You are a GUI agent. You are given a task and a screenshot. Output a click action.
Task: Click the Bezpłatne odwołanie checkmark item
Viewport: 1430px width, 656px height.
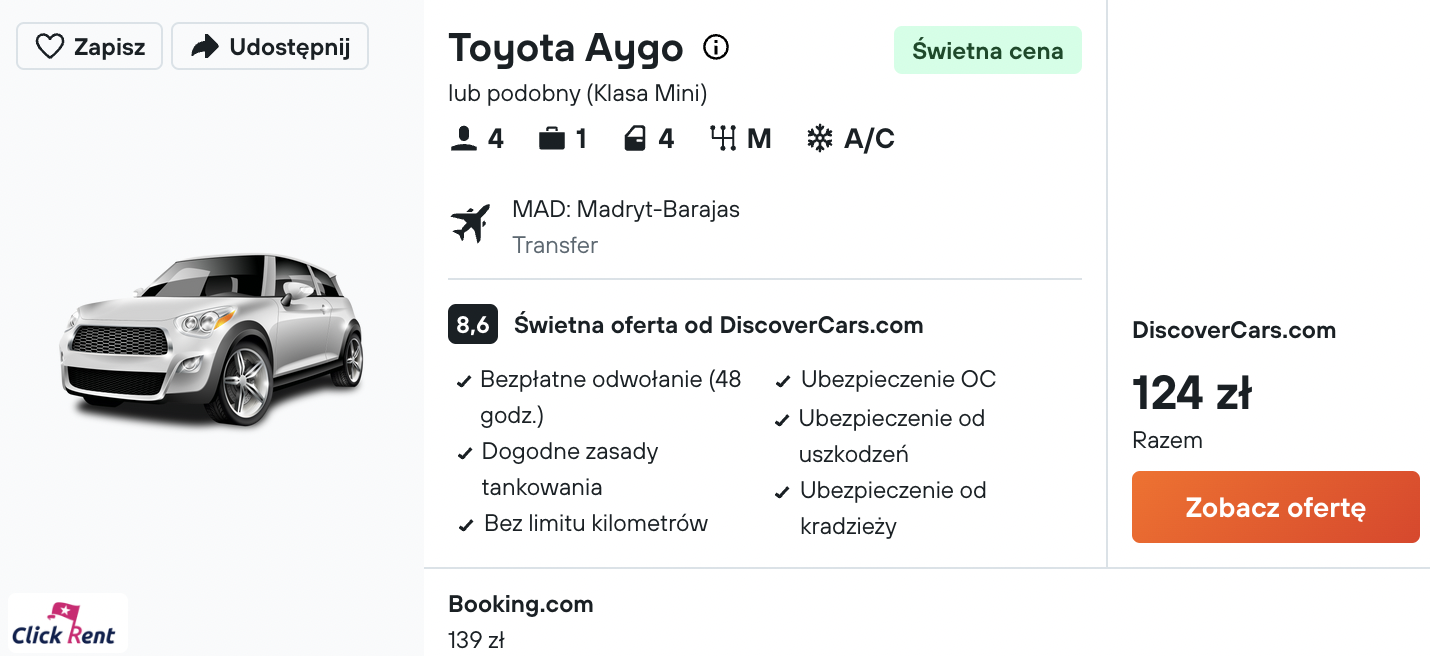click(x=600, y=397)
